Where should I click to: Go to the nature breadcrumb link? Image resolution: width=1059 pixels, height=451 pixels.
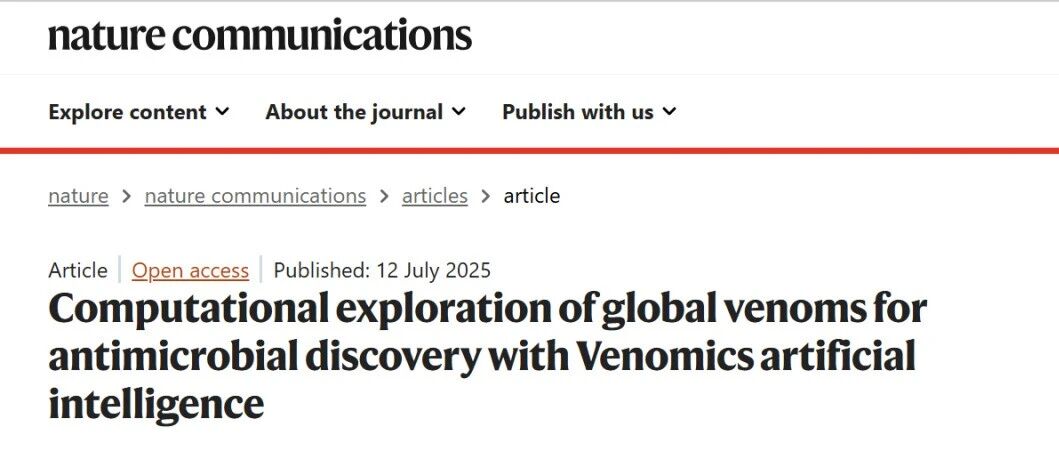(78, 196)
